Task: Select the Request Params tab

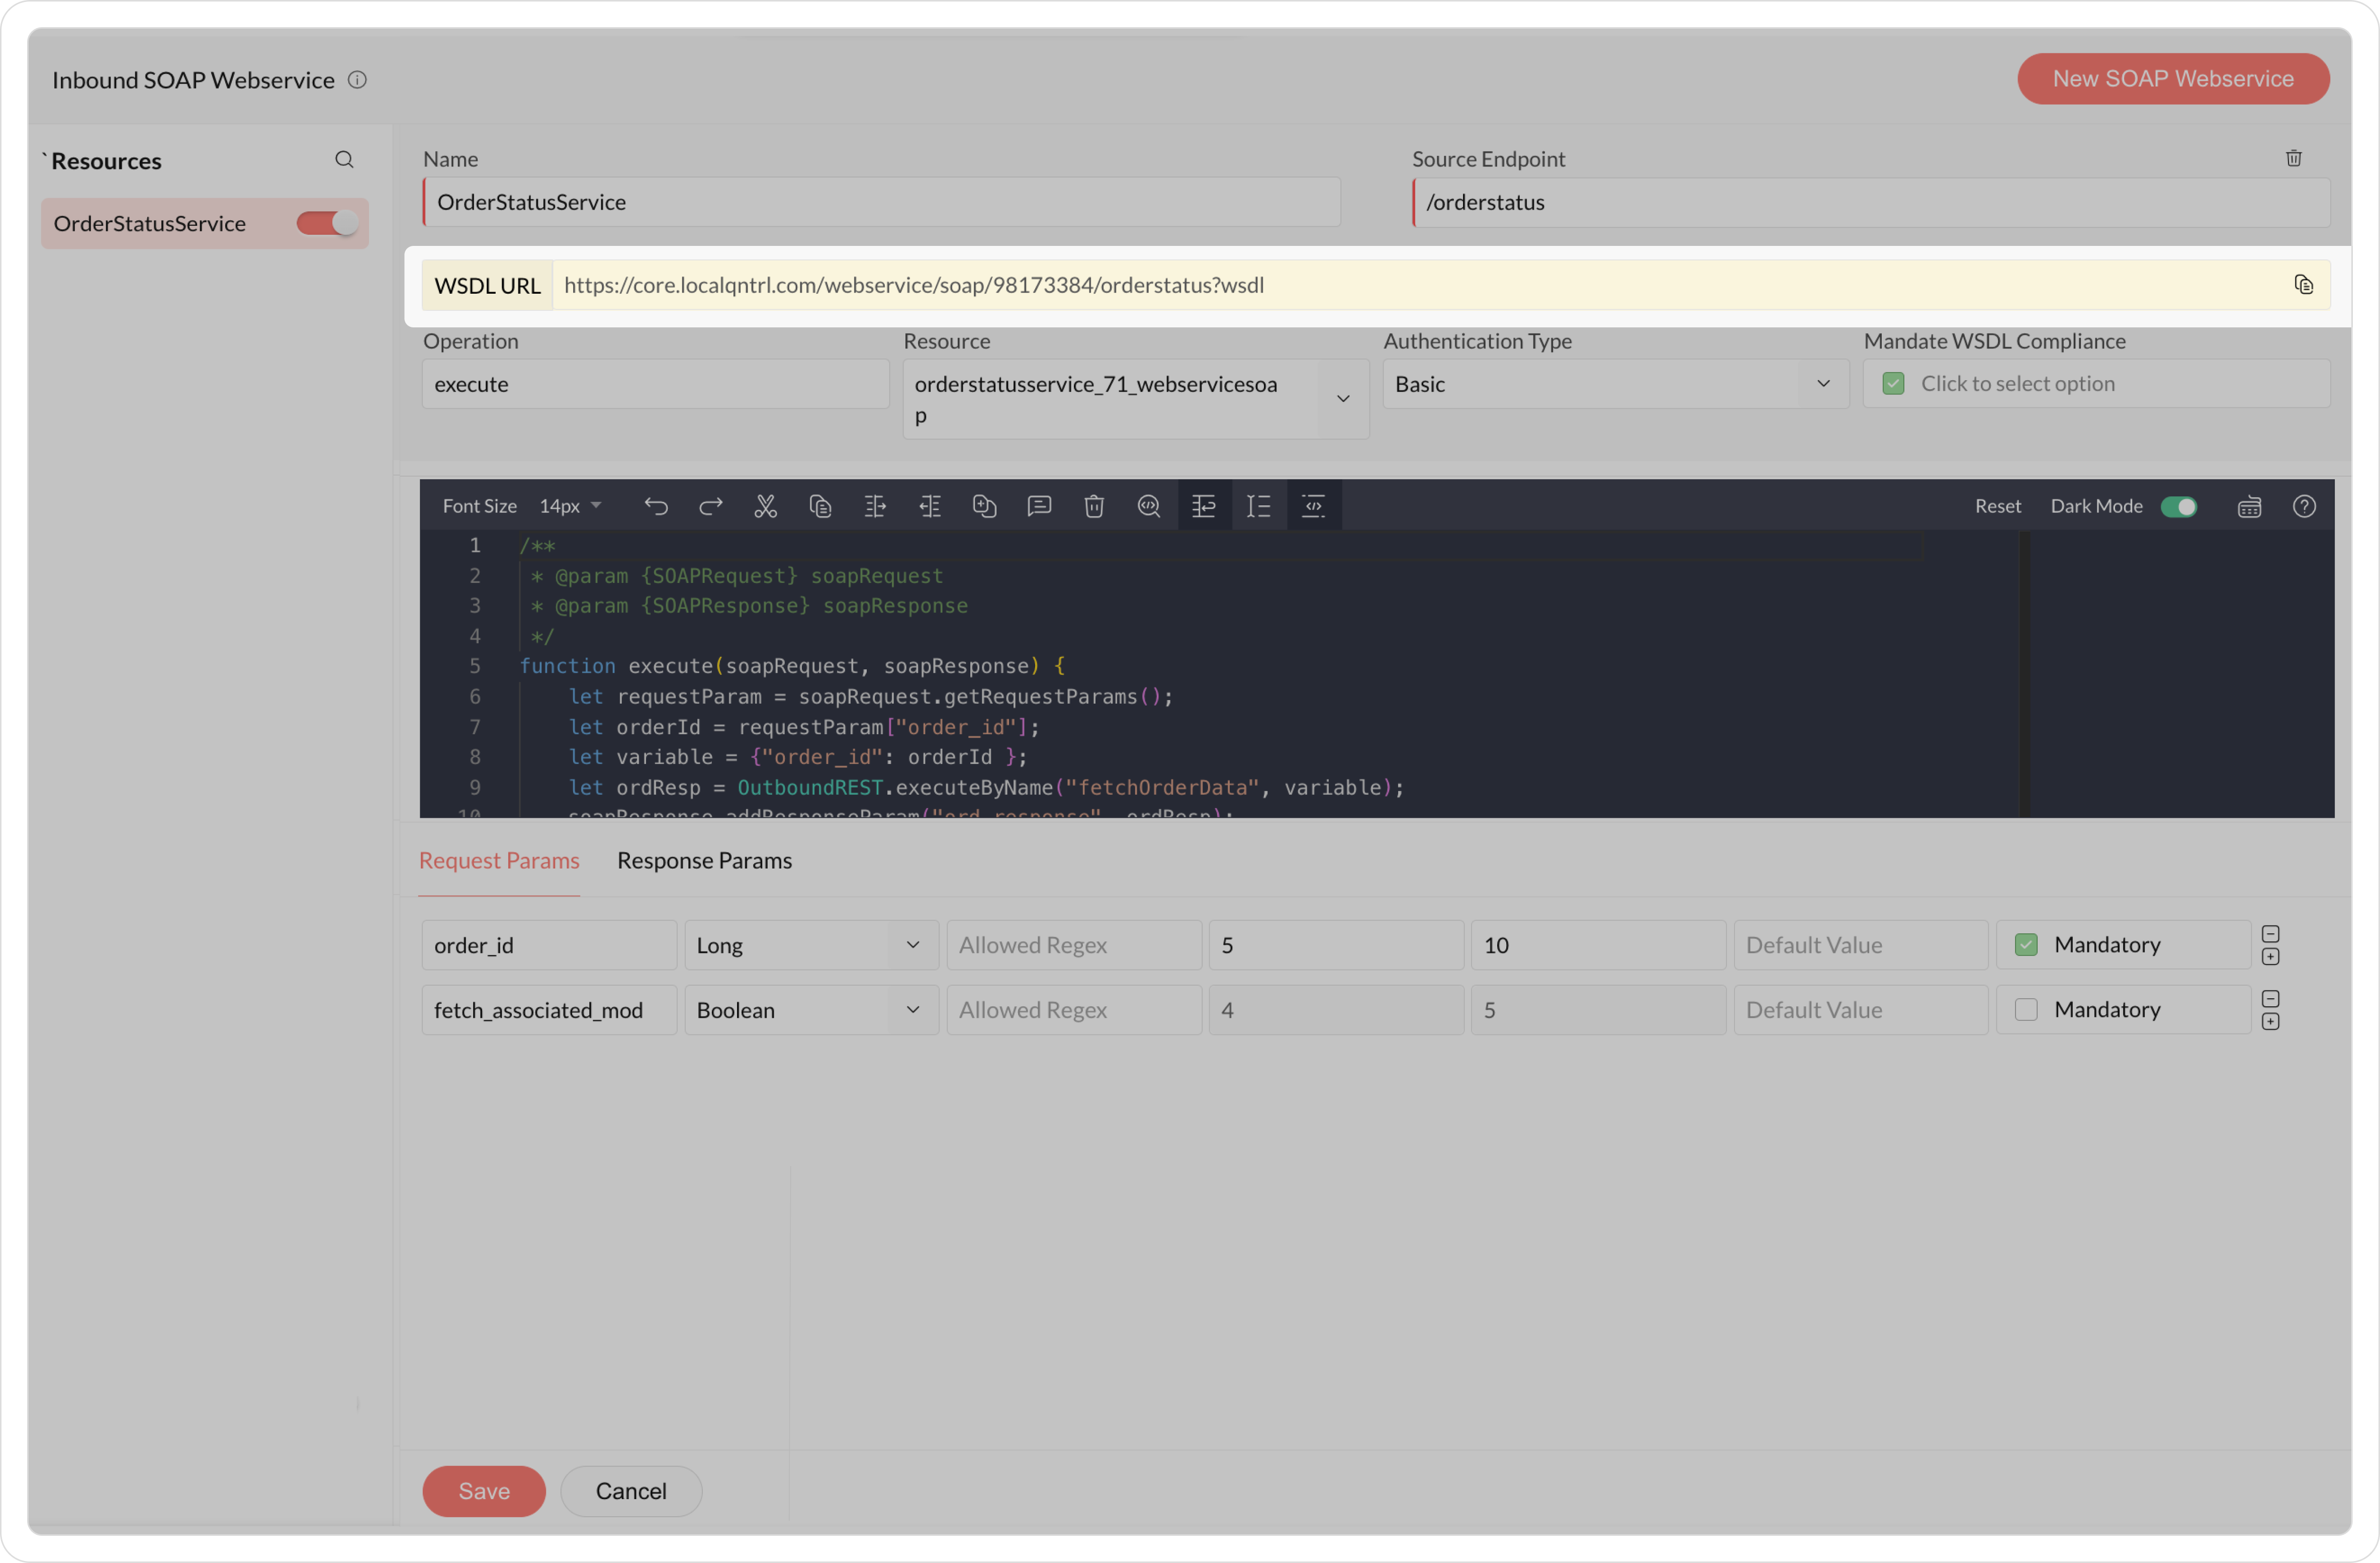Action: coord(499,860)
